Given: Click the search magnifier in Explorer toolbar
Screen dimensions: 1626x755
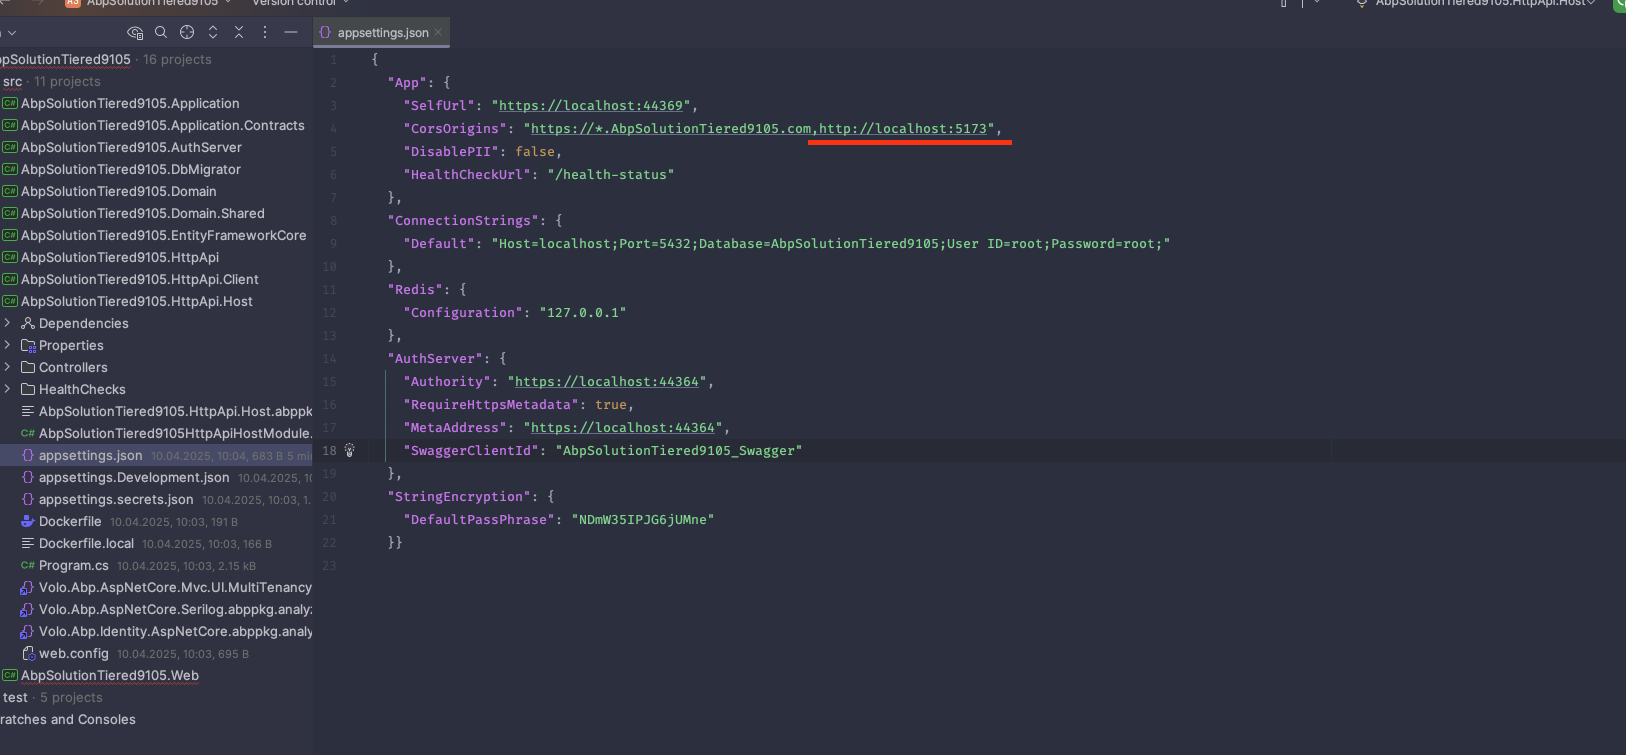Looking at the screenshot, I should click(161, 32).
